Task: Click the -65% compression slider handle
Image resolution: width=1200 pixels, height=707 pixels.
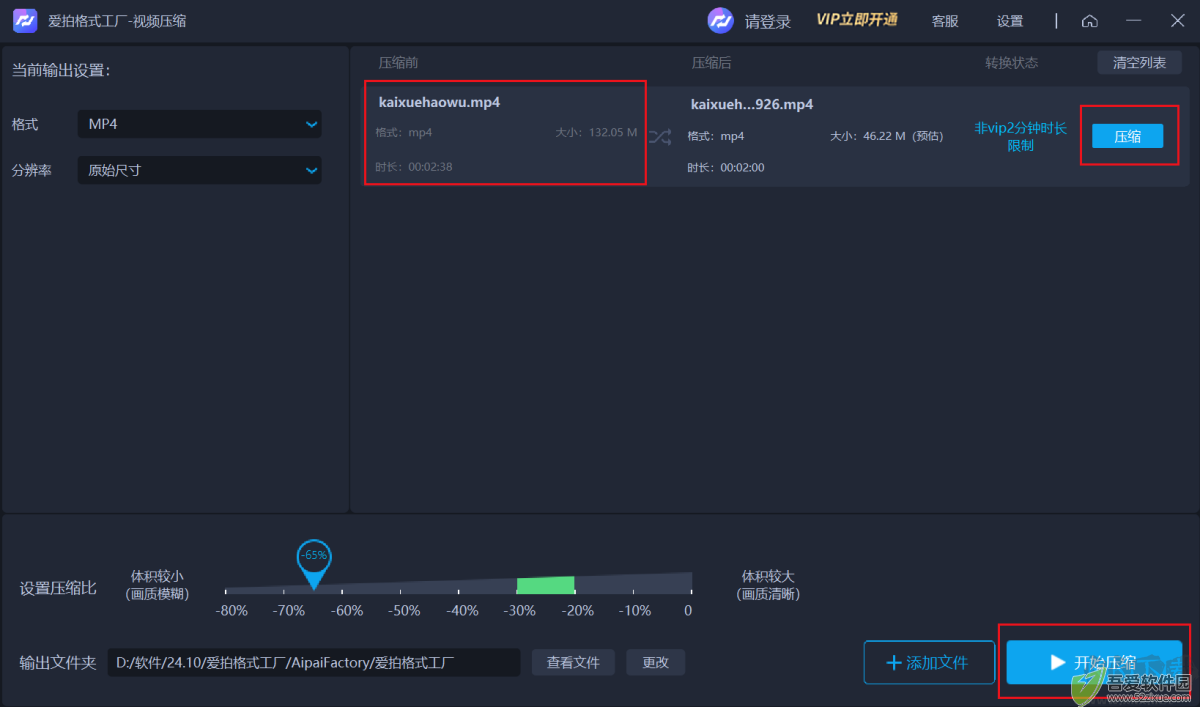Action: pos(313,563)
